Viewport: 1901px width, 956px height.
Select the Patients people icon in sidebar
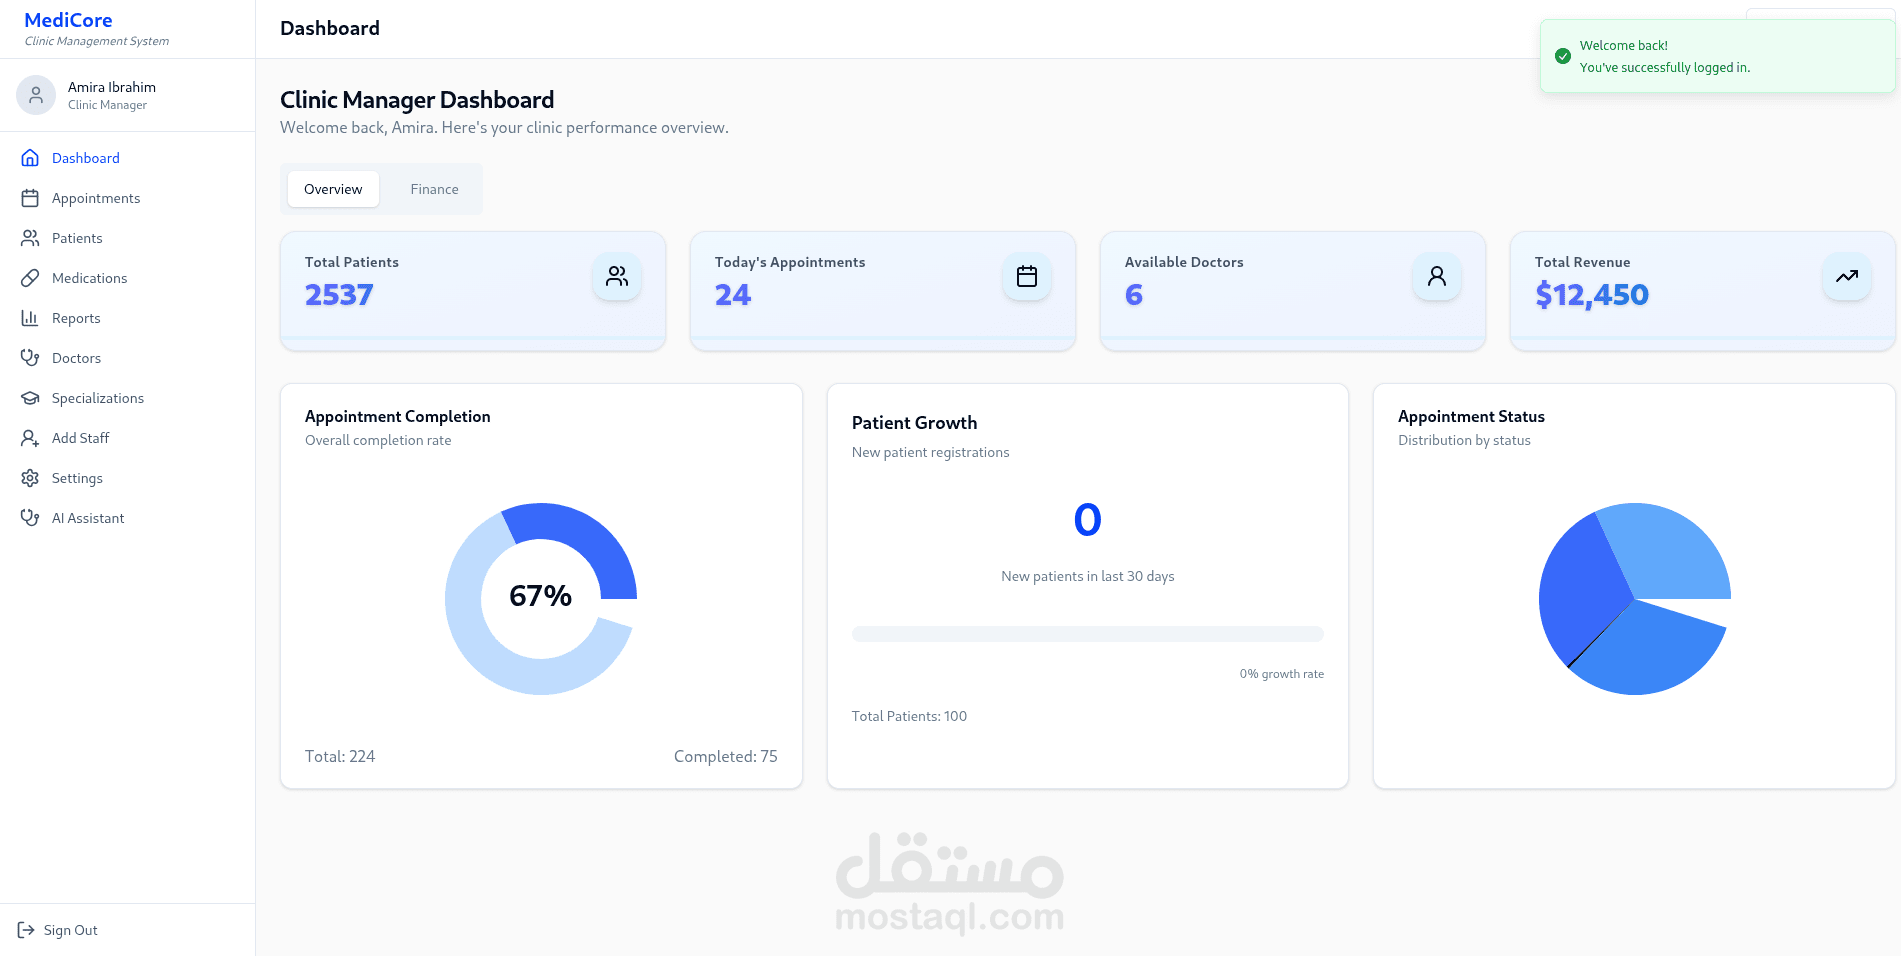[x=31, y=238]
